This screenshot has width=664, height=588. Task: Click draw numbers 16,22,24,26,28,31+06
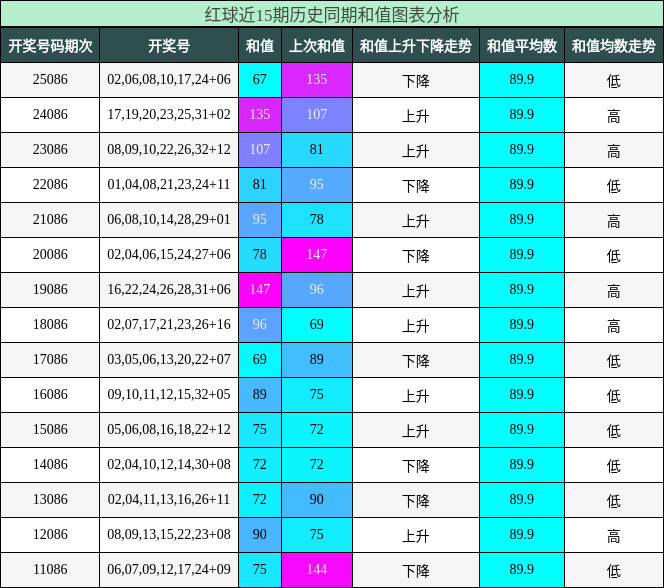click(x=169, y=290)
